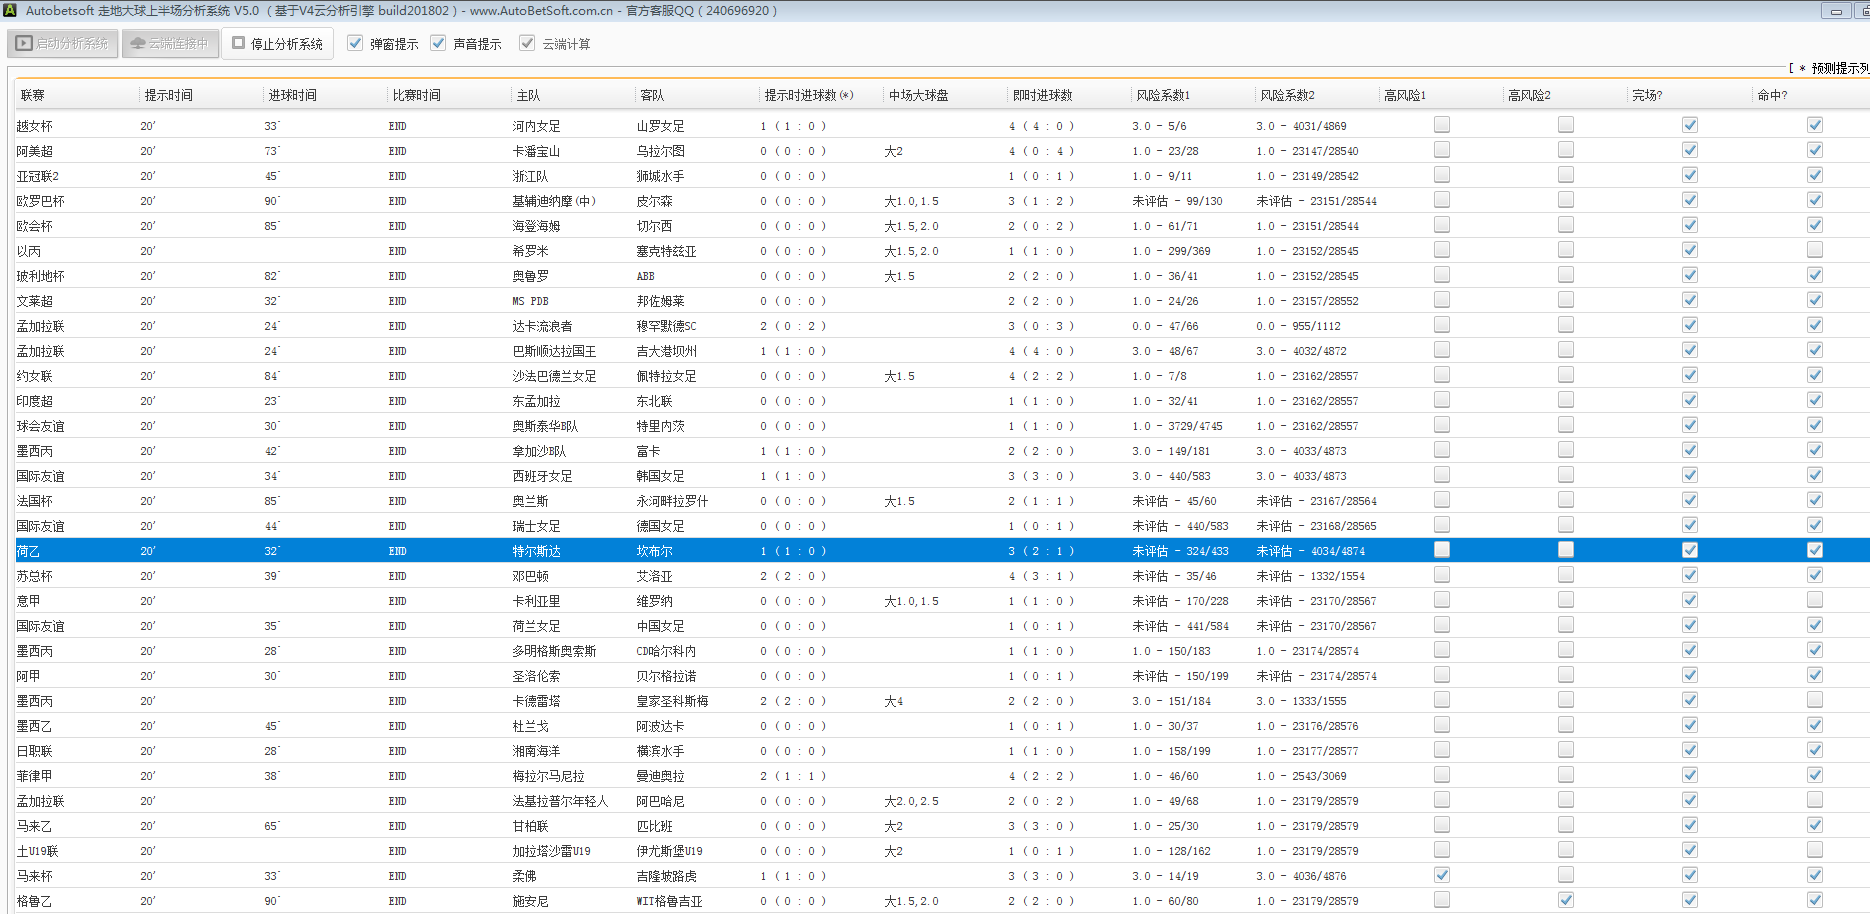Click the 中场大球盘 column header

[x=918, y=95]
